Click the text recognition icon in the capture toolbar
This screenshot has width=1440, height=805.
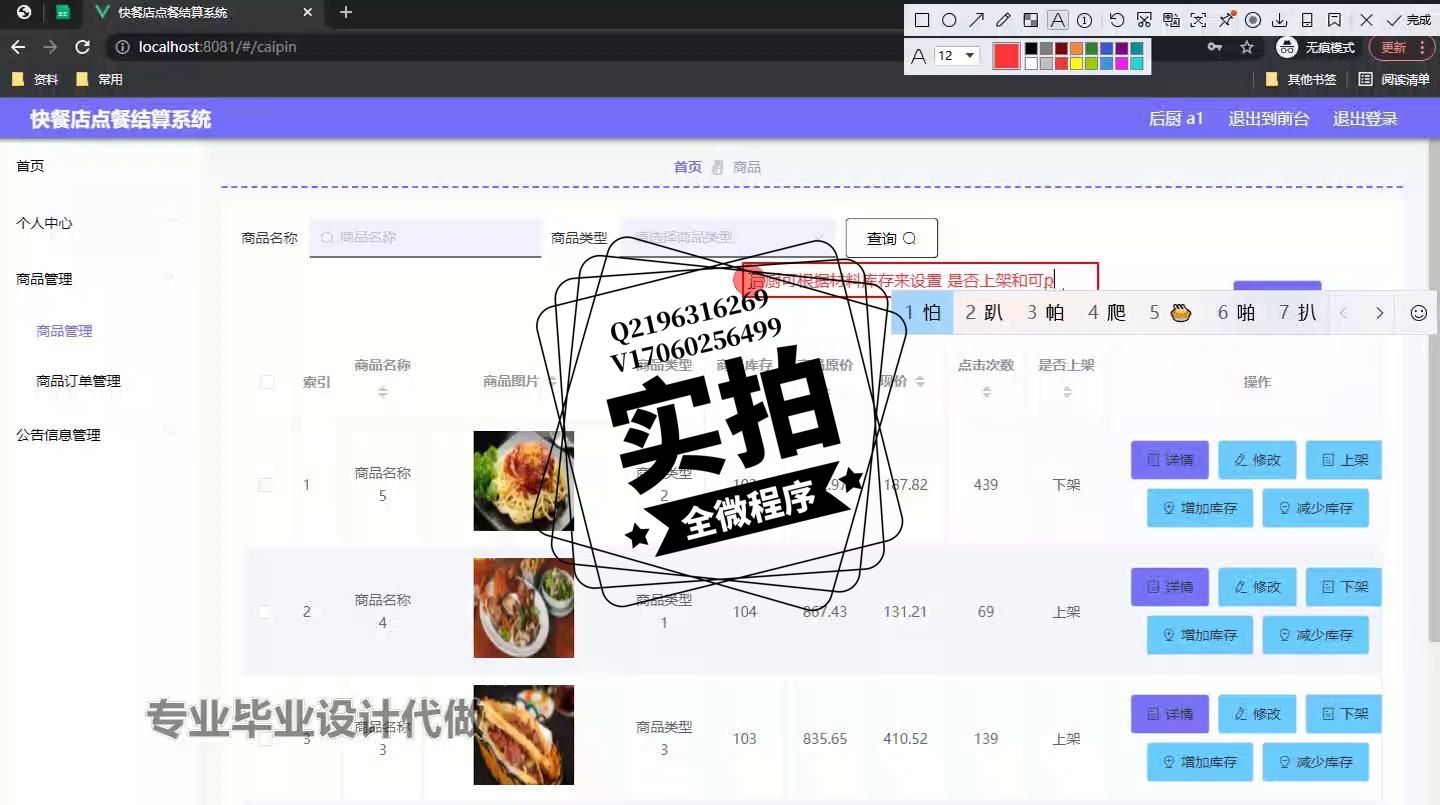click(1198, 20)
